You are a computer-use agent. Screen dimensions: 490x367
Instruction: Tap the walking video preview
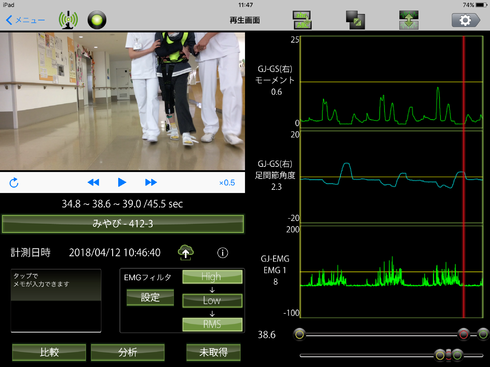click(122, 101)
